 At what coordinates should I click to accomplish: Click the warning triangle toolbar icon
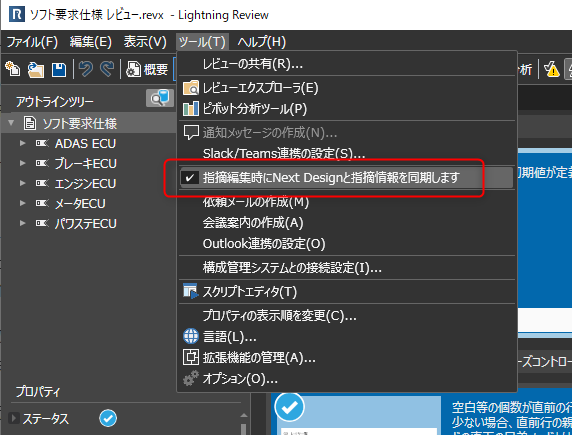551,69
